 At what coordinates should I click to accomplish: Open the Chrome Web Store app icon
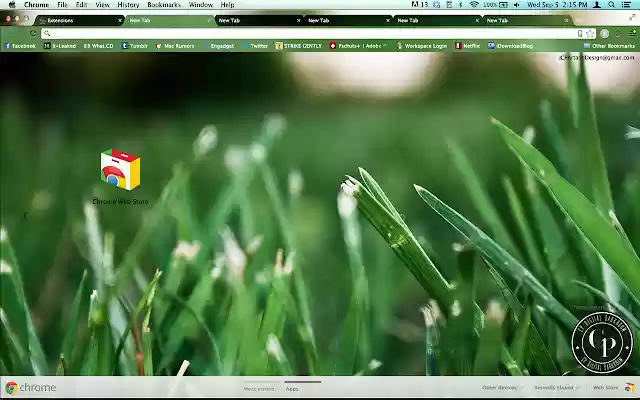click(x=120, y=170)
